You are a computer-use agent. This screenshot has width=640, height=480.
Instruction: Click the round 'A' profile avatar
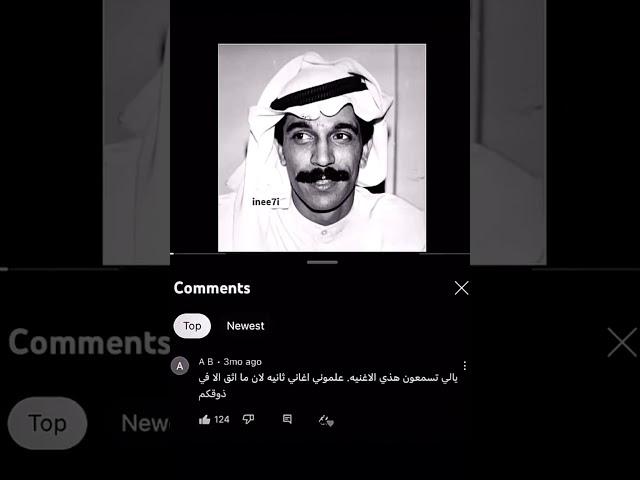180,366
